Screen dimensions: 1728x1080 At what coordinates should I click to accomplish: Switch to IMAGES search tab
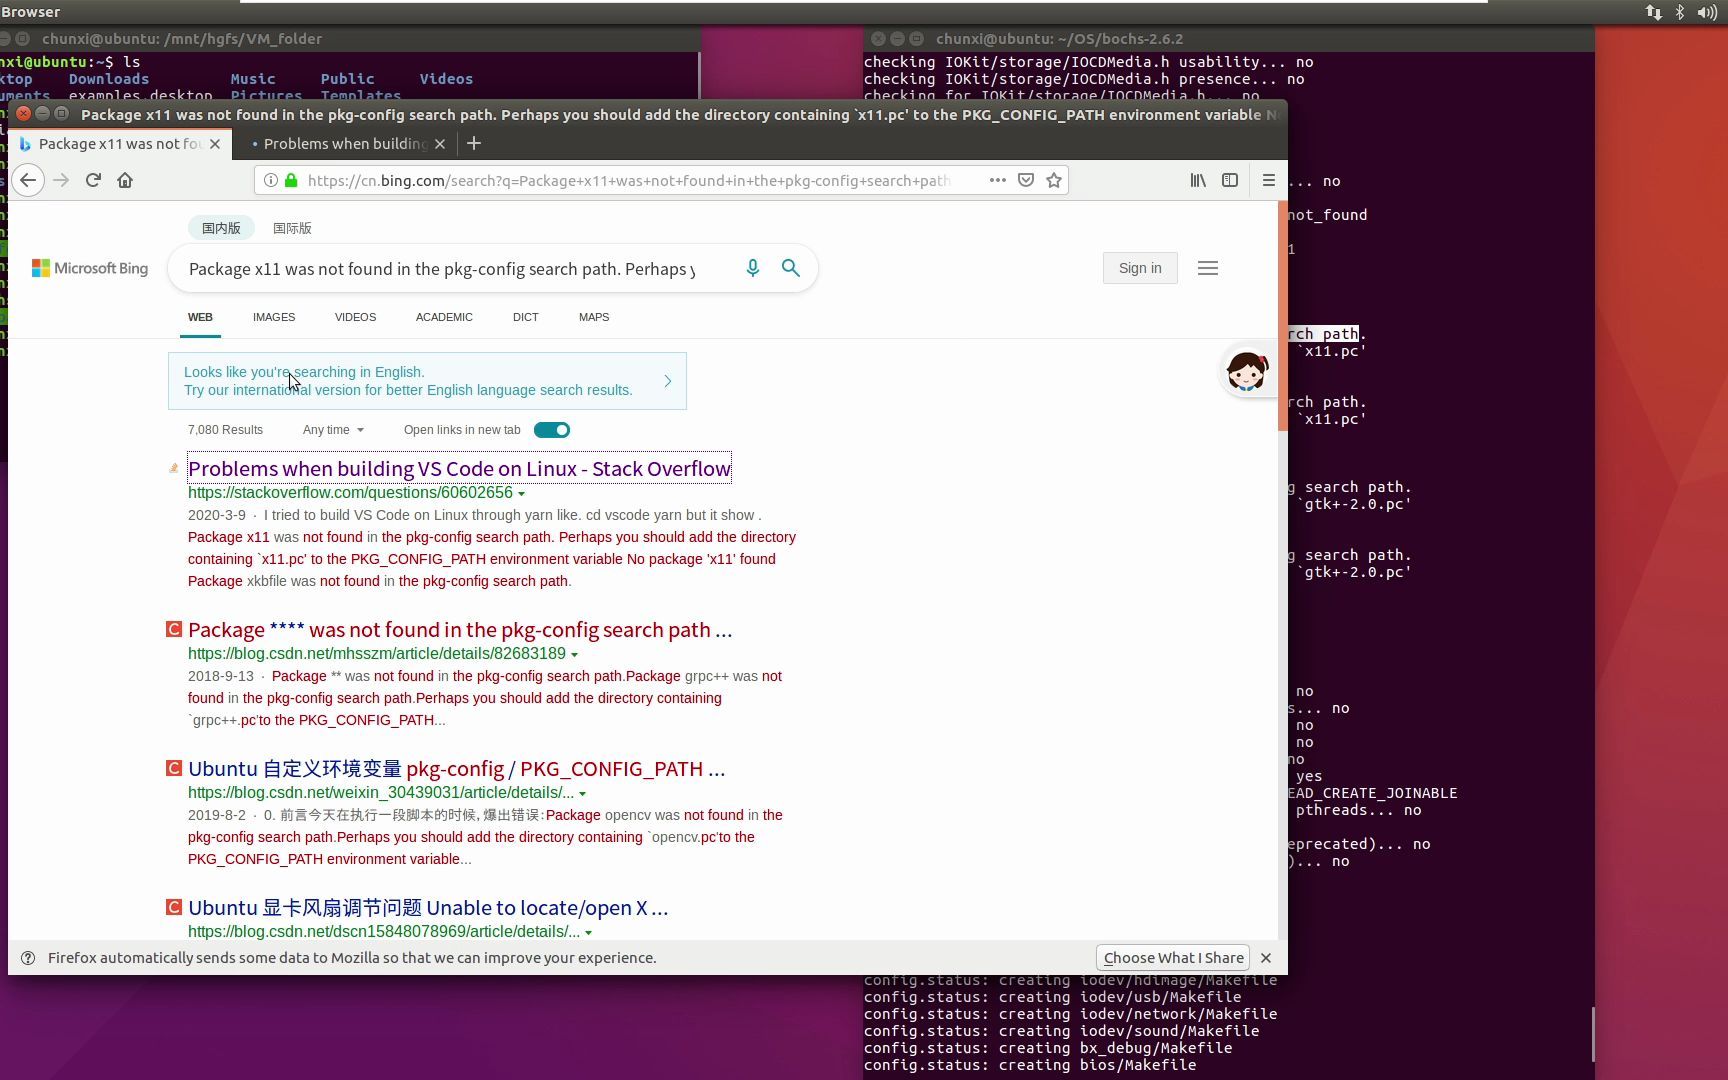pos(274,317)
